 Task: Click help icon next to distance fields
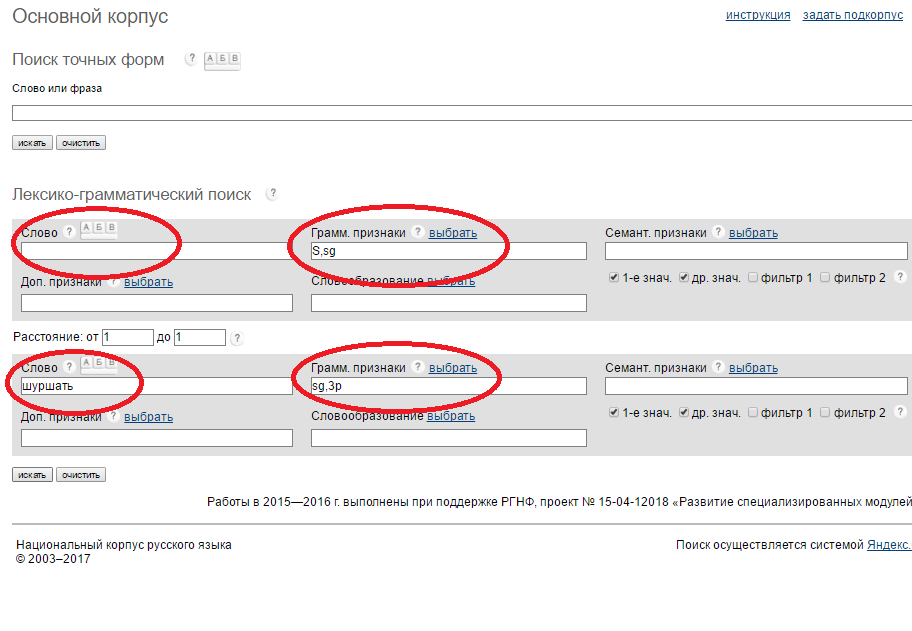237,337
